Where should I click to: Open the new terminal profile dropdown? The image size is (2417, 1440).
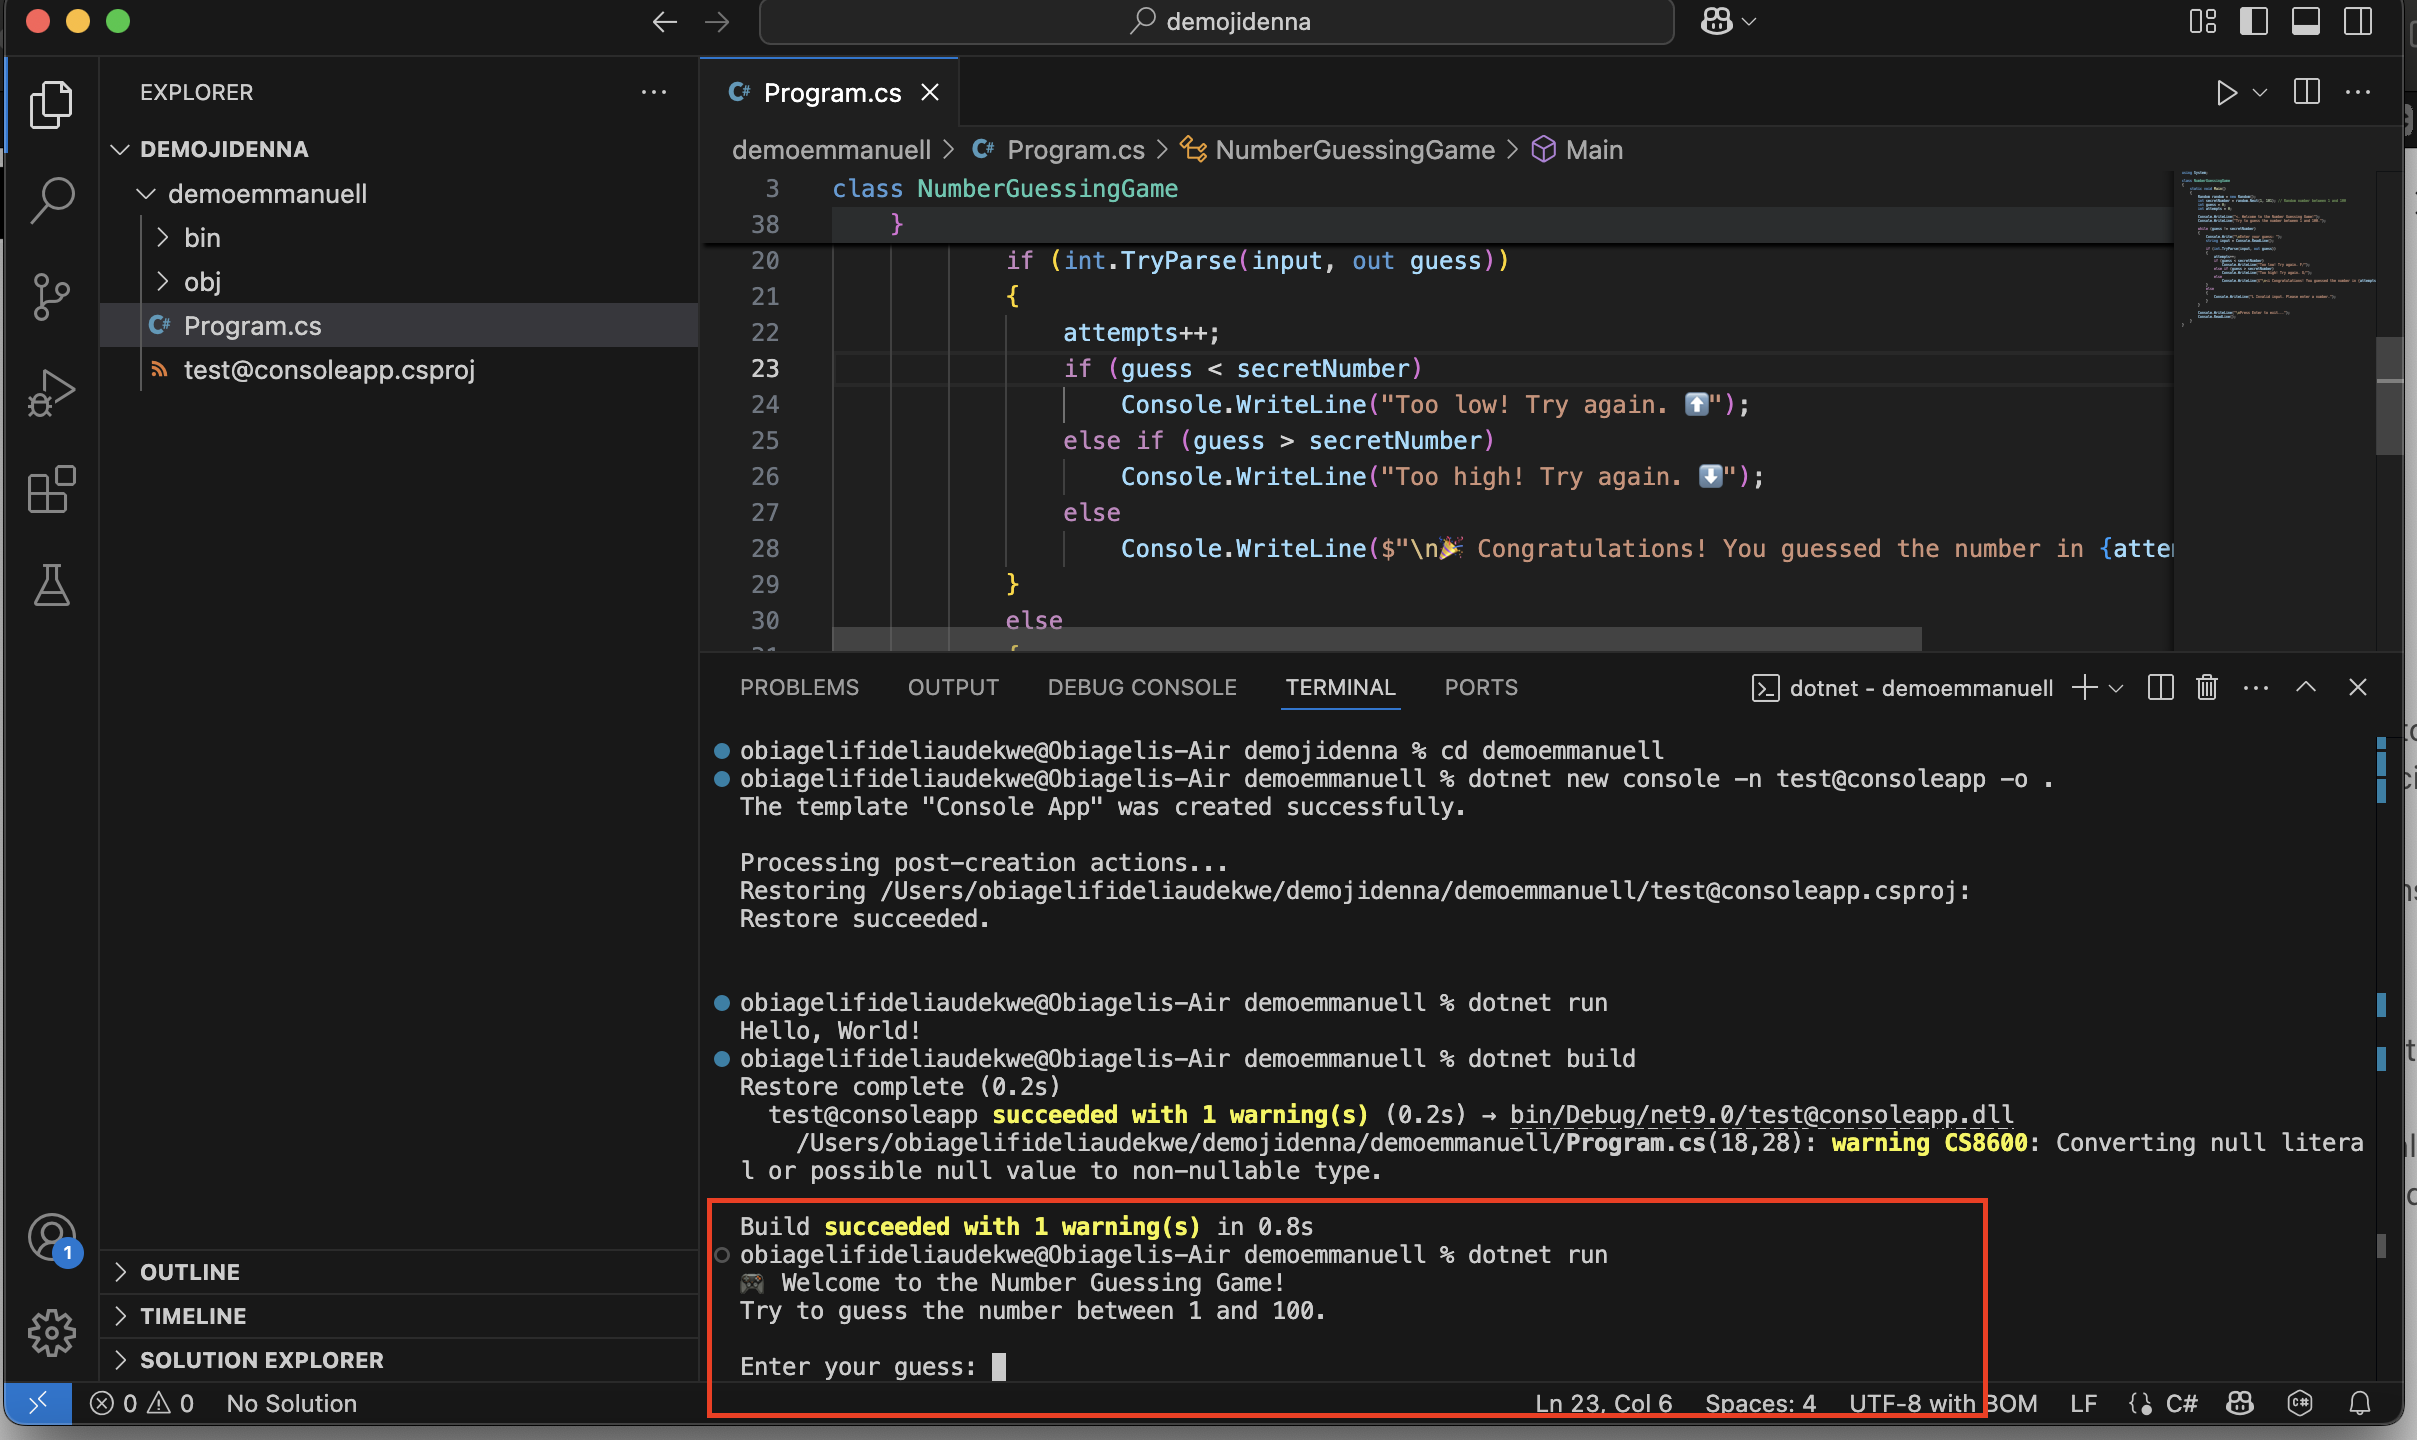coord(2116,688)
